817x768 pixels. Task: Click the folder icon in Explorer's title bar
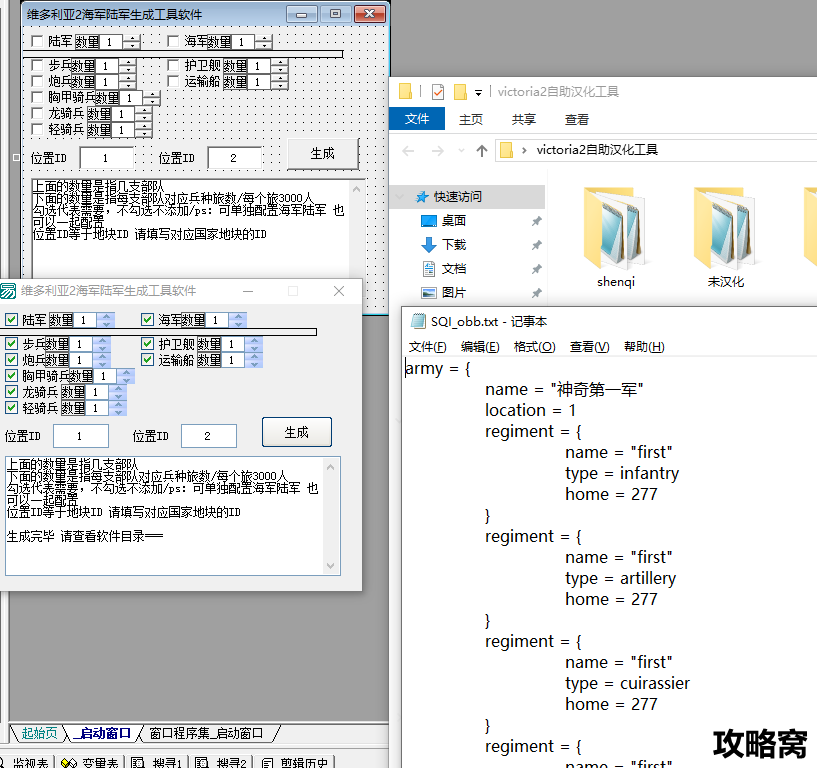pyautogui.click(x=405, y=91)
